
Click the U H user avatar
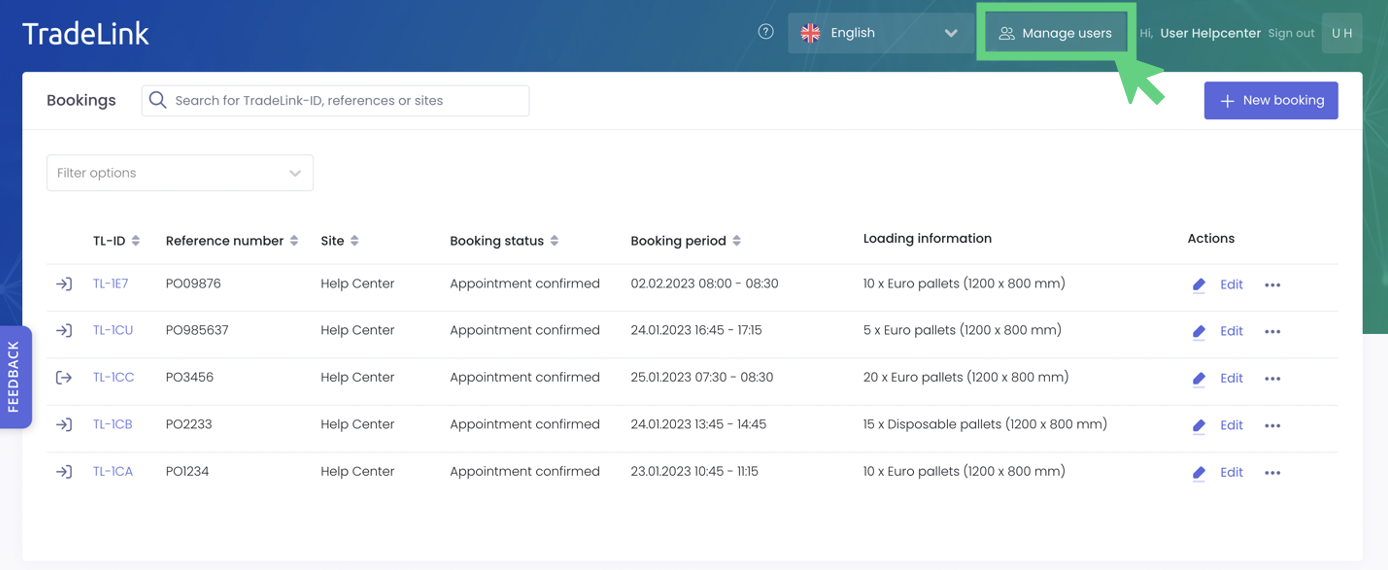point(1342,33)
